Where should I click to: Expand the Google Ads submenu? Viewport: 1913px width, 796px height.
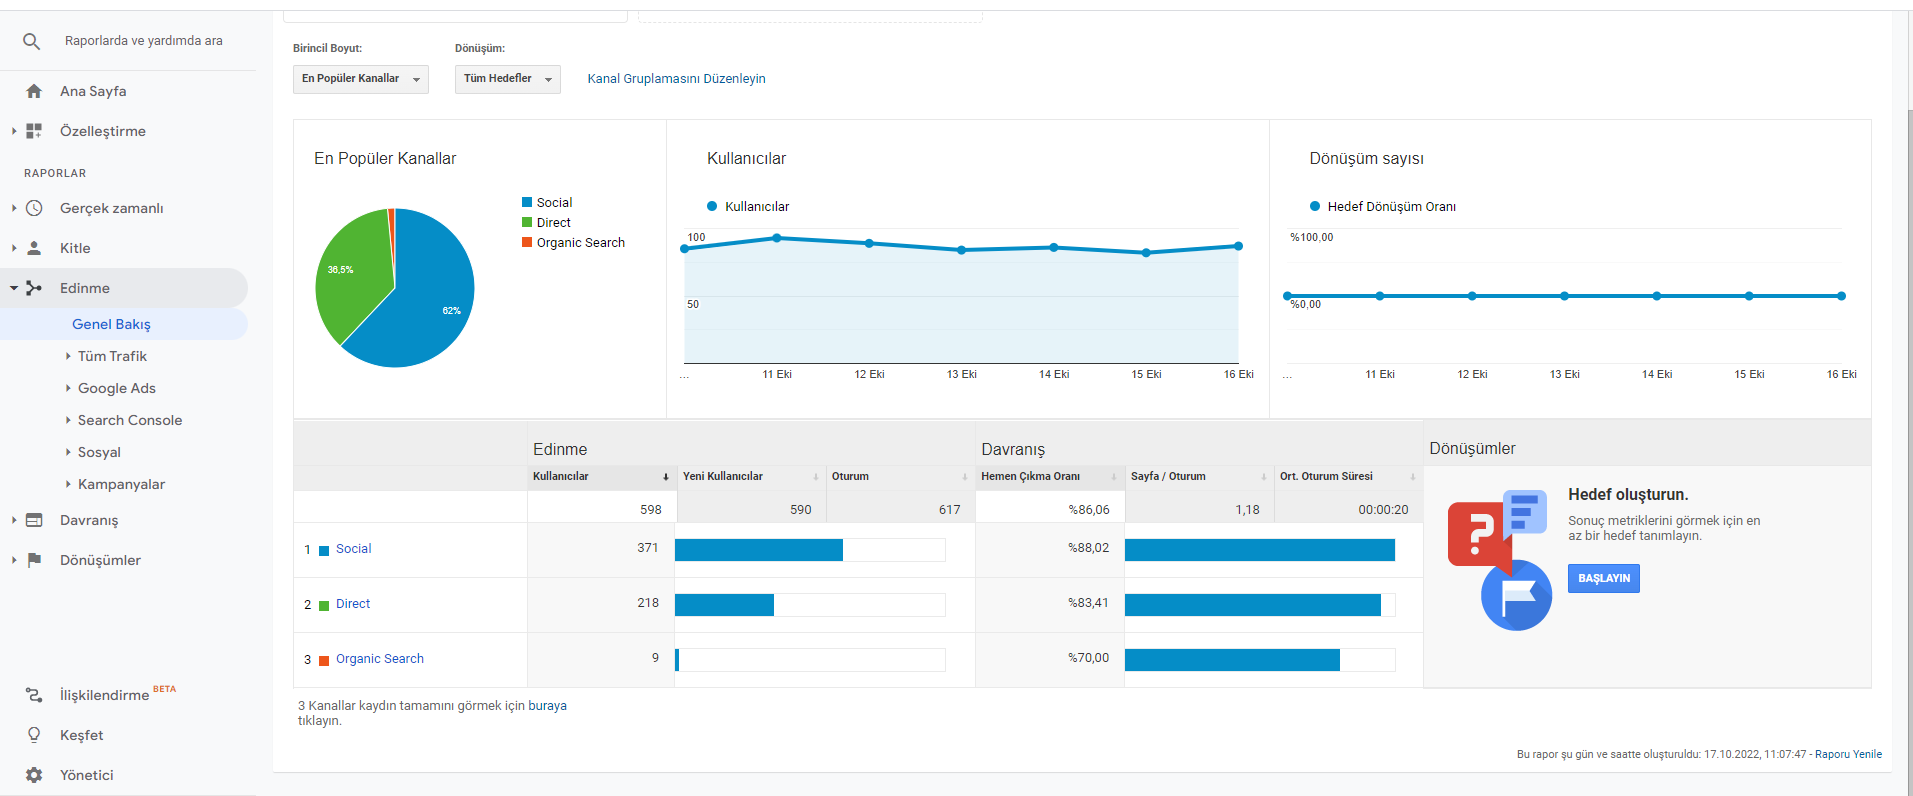(68, 388)
